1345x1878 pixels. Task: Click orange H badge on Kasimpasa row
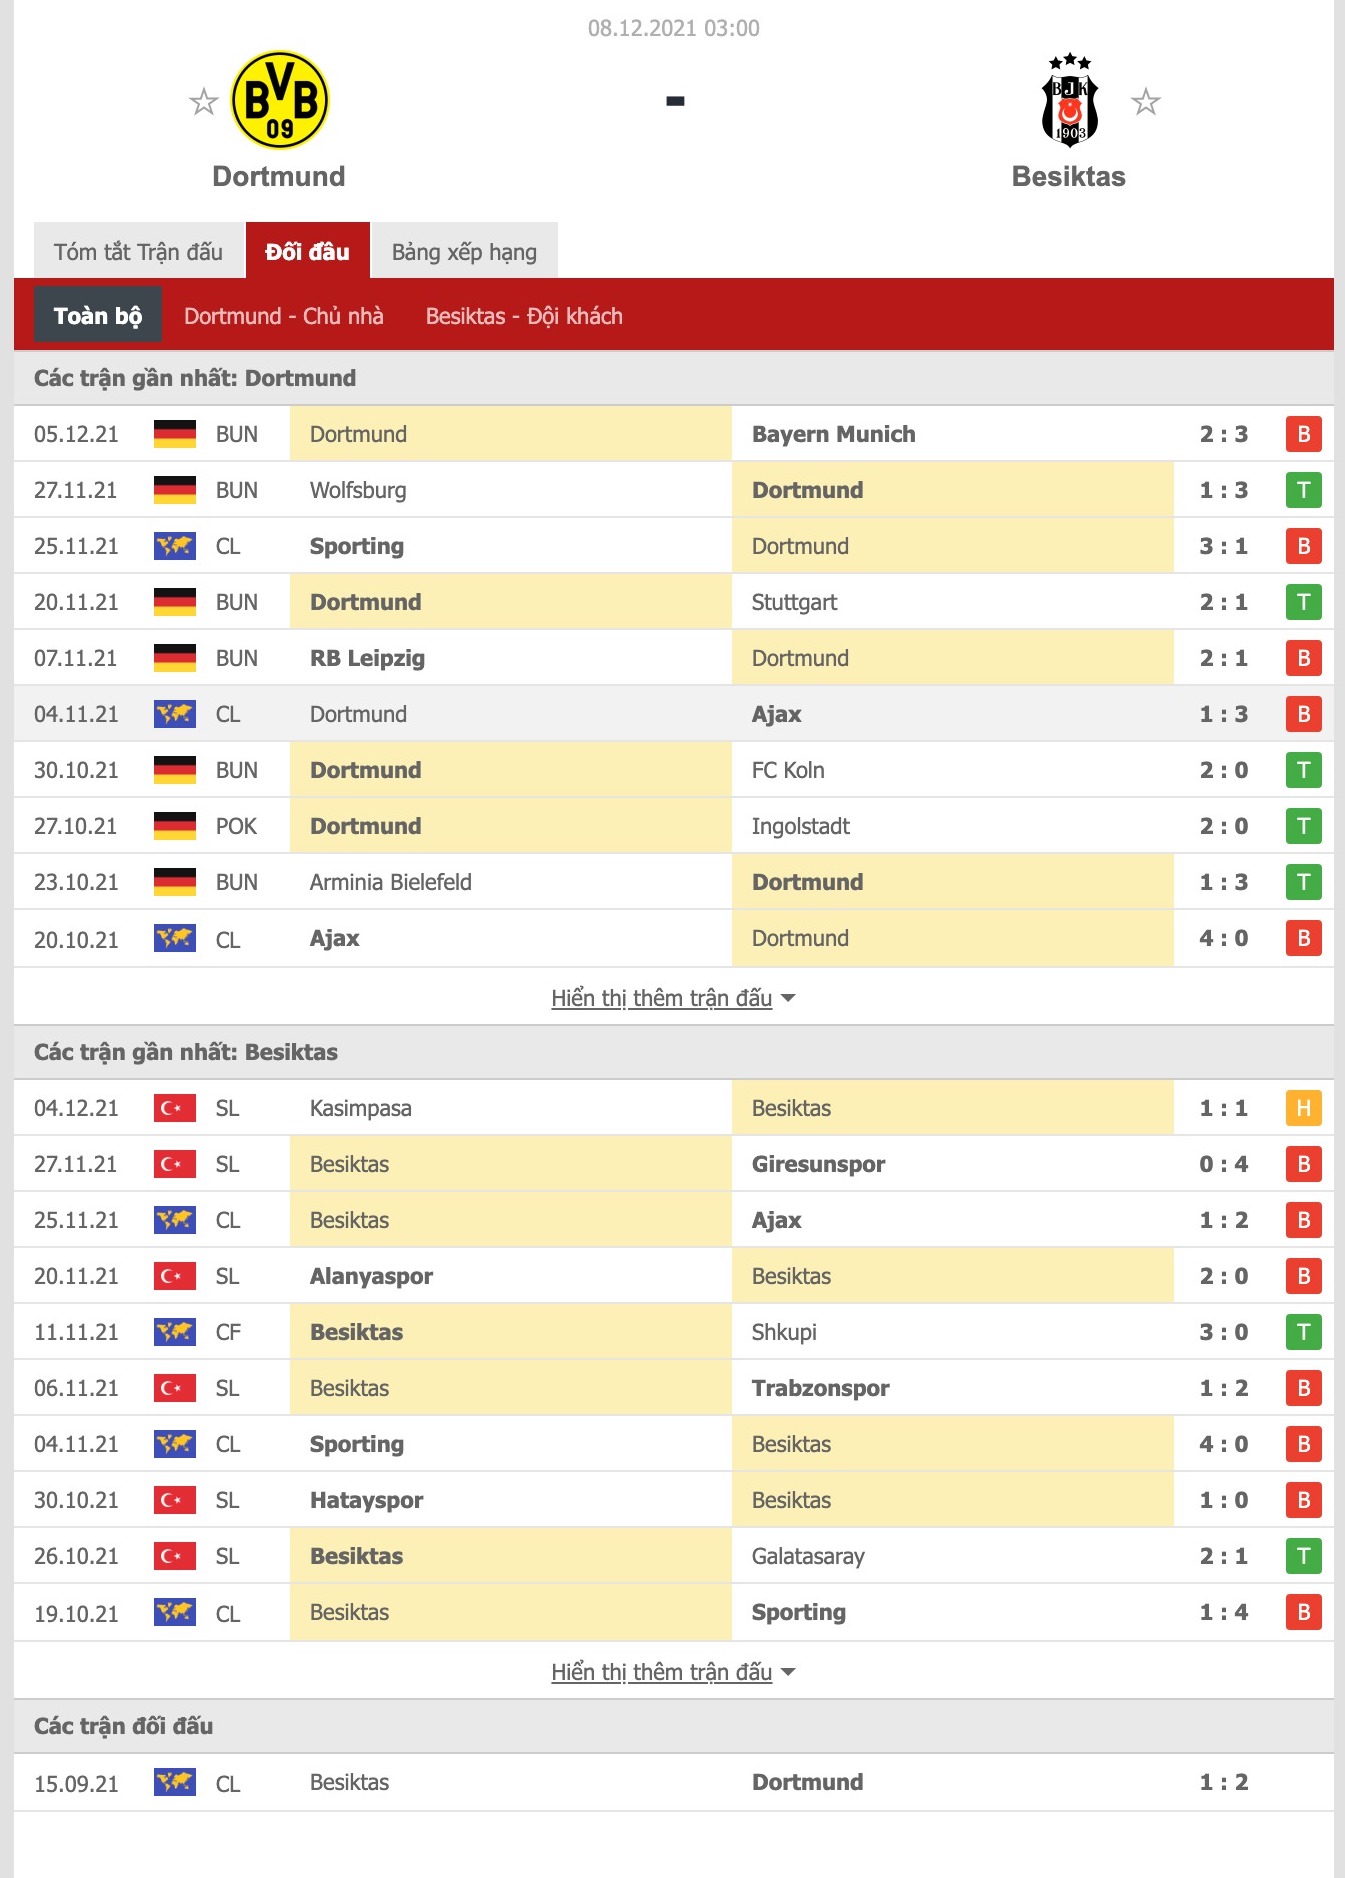tap(1304, 1108)
